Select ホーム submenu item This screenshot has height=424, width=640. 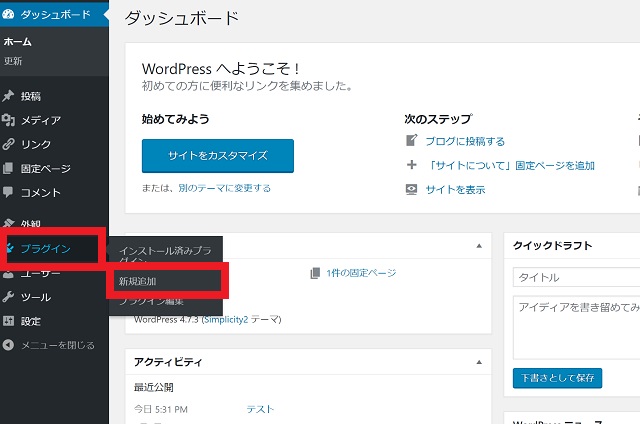click(x=18, y=42)
